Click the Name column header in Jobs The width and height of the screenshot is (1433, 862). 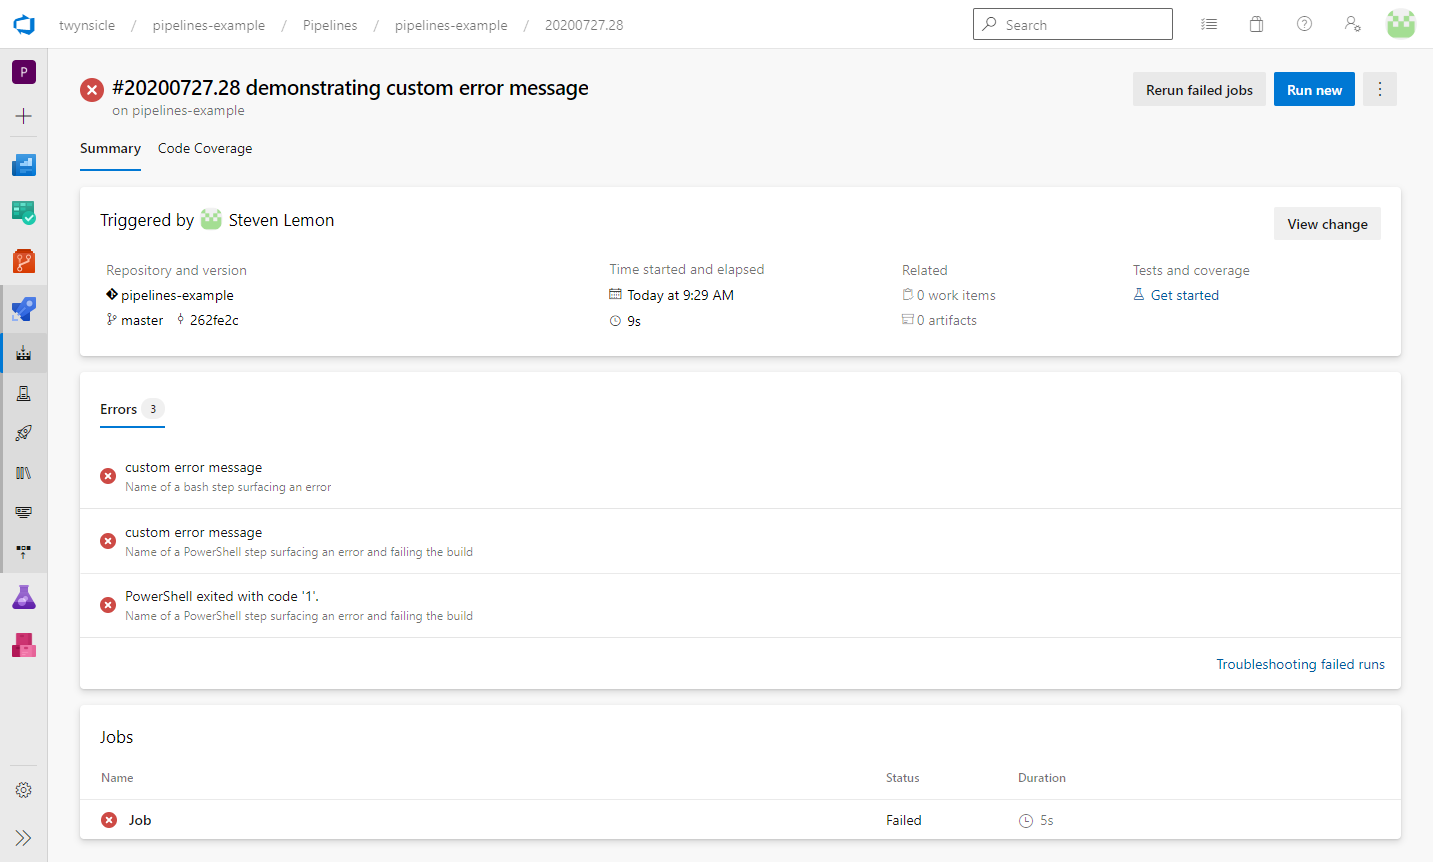tap(117, 777)
